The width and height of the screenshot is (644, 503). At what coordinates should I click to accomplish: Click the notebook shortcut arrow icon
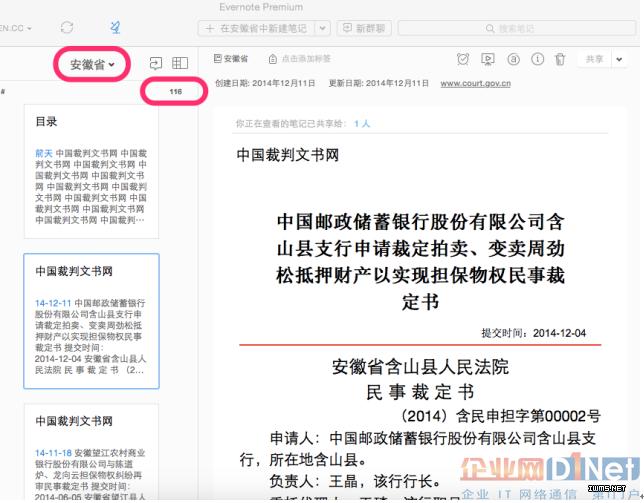[155, 64]
